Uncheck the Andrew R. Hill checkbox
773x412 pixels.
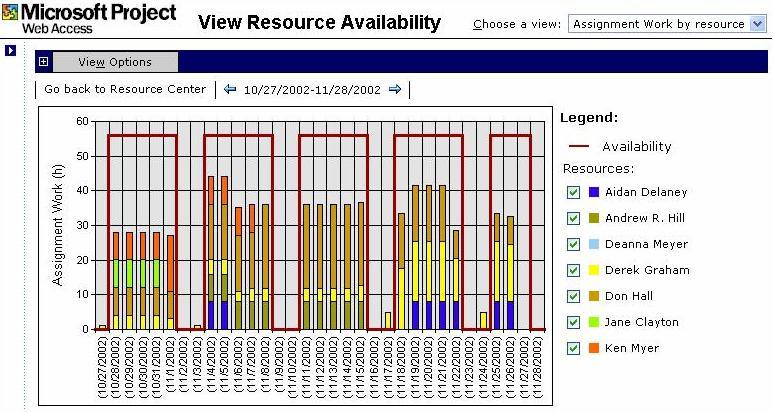pos(573,218)
